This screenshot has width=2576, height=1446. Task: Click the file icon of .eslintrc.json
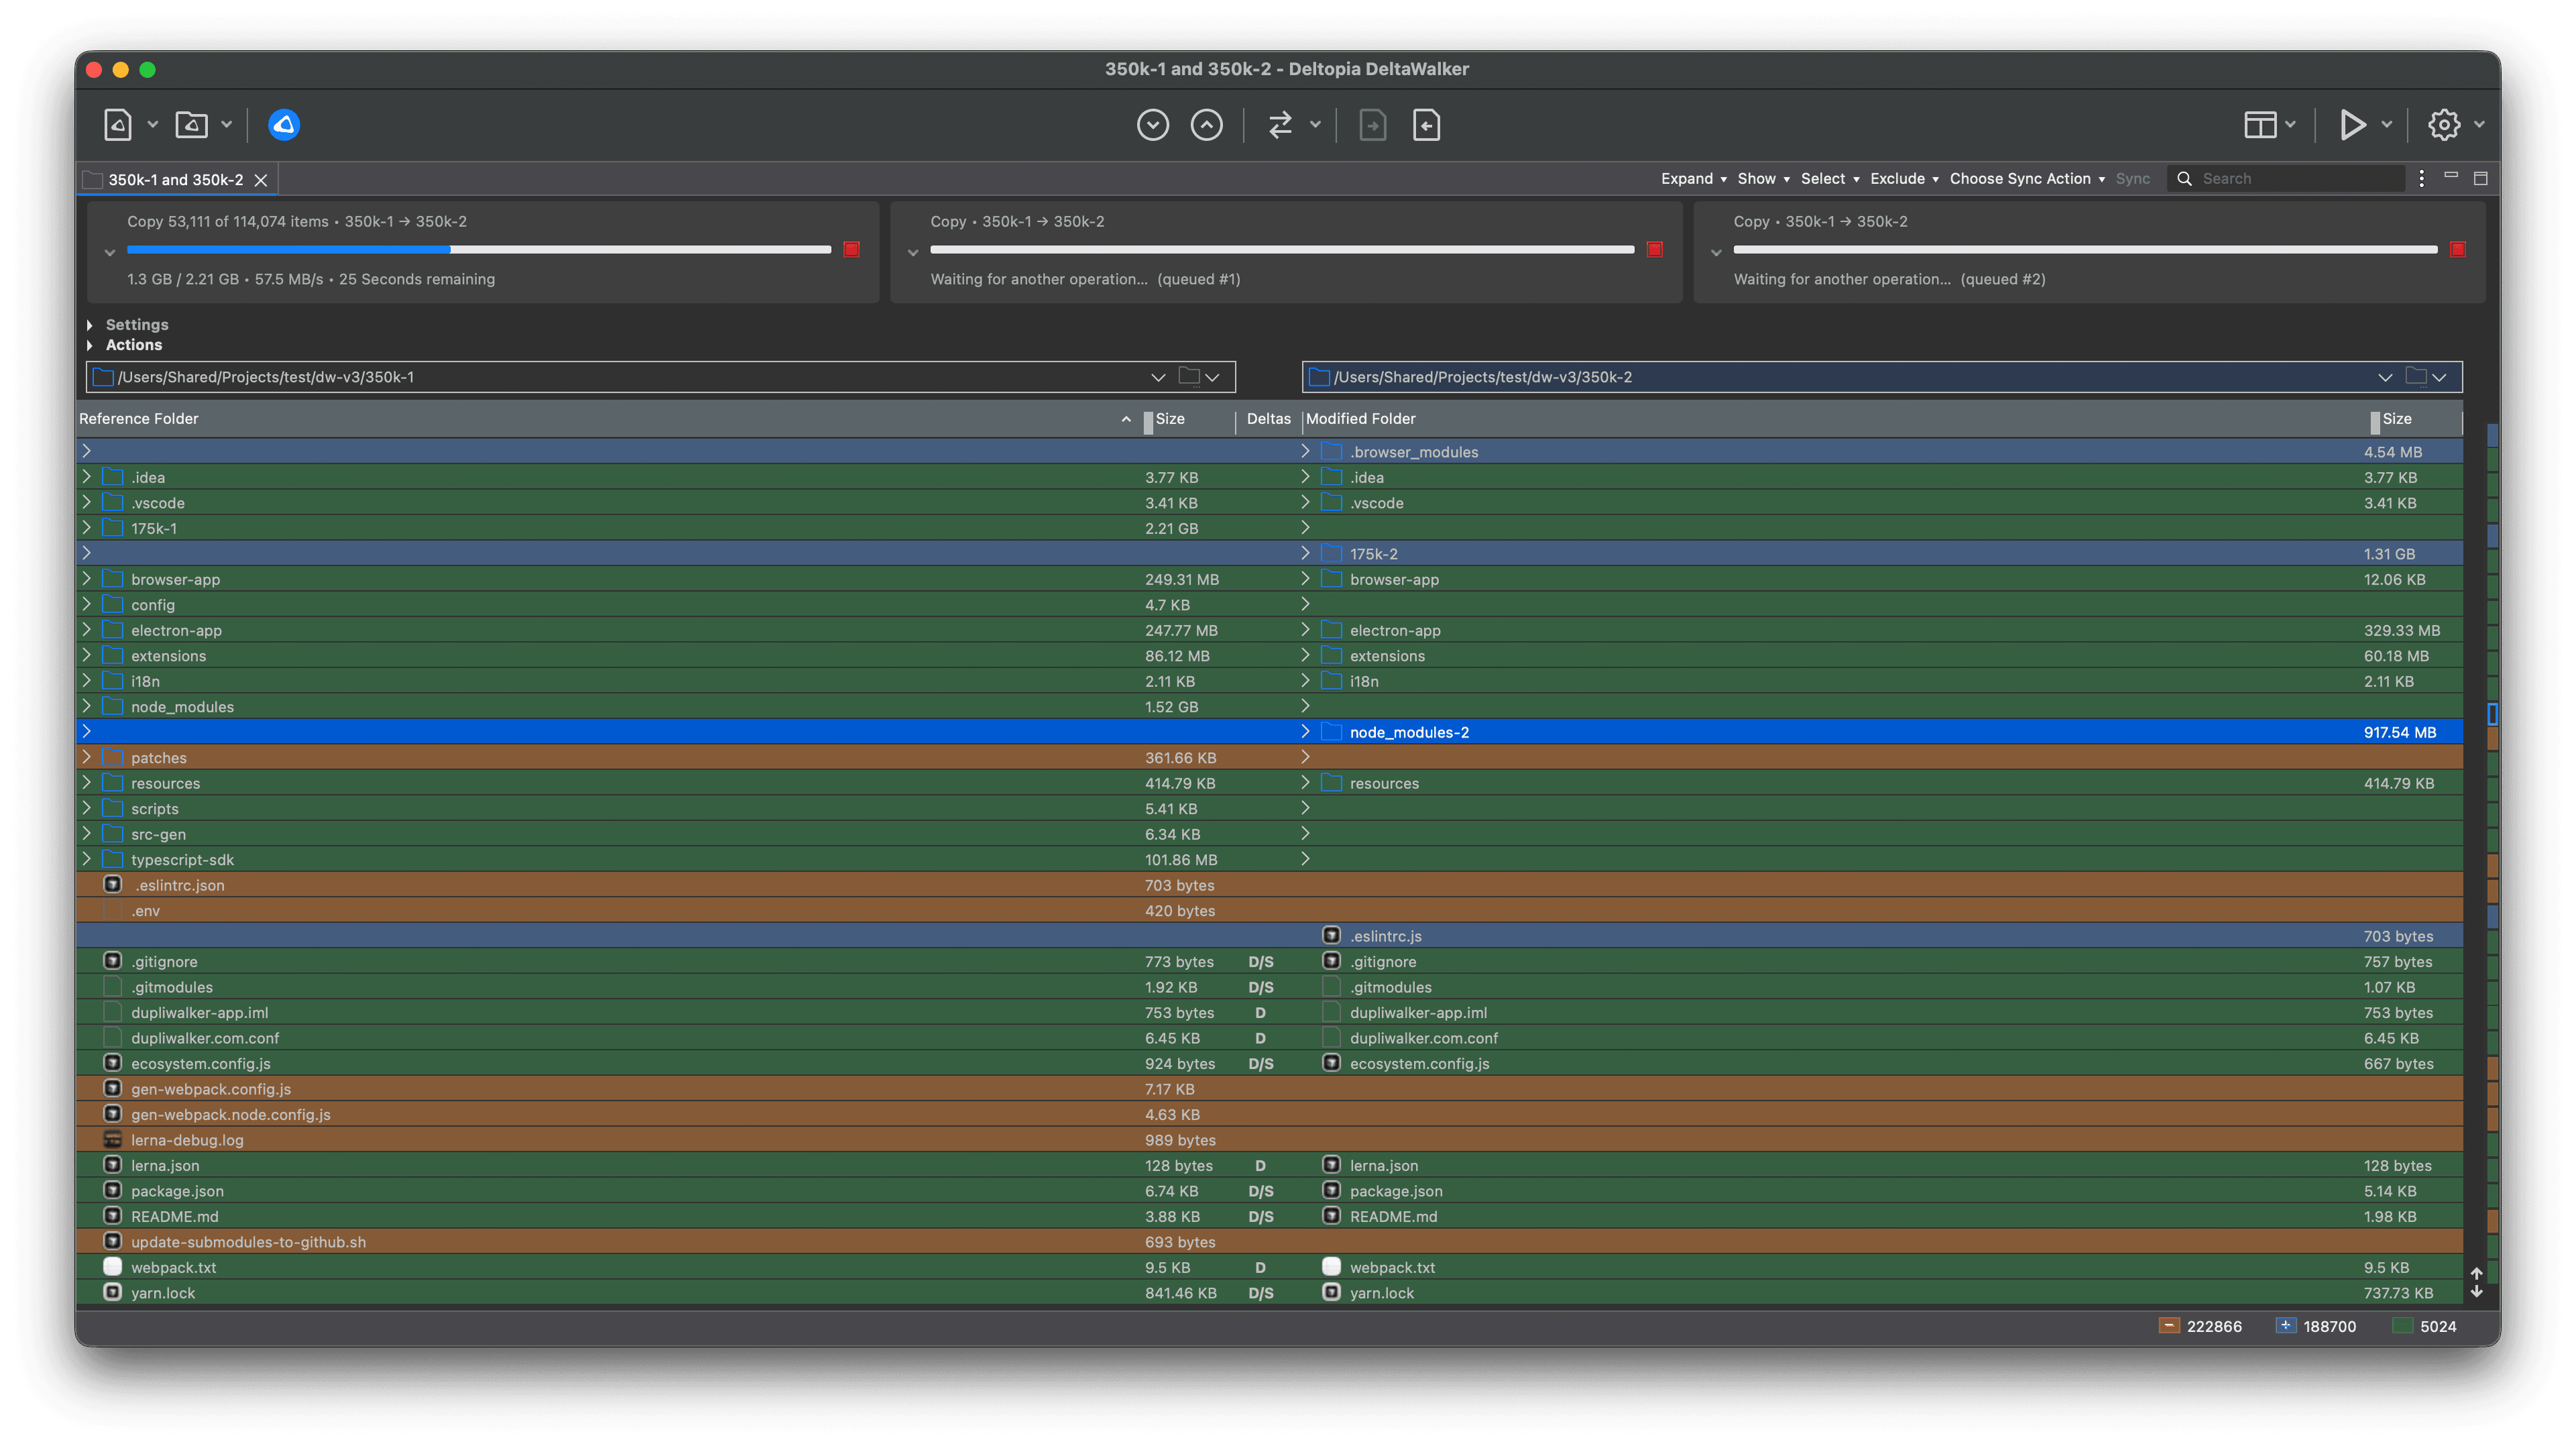[113, 885]
